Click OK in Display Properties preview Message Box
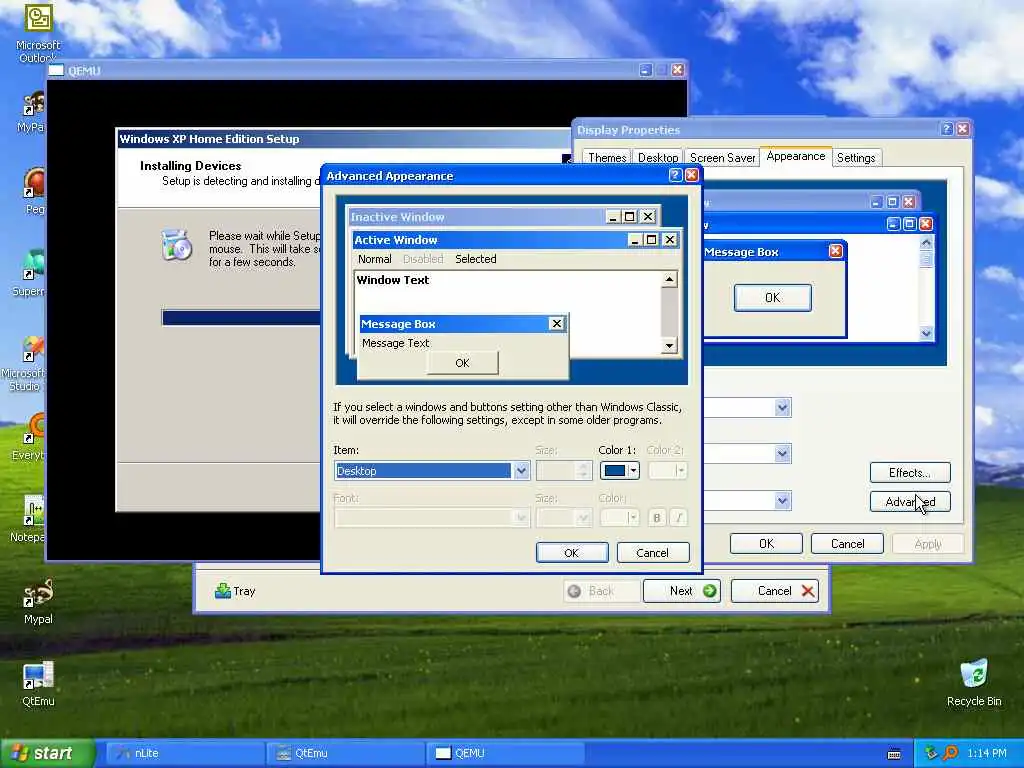 coord(773,297)
